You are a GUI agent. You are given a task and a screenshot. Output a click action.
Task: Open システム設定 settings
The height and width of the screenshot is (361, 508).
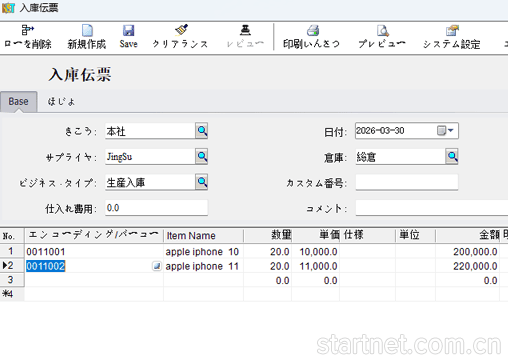(x=452, y=37)
